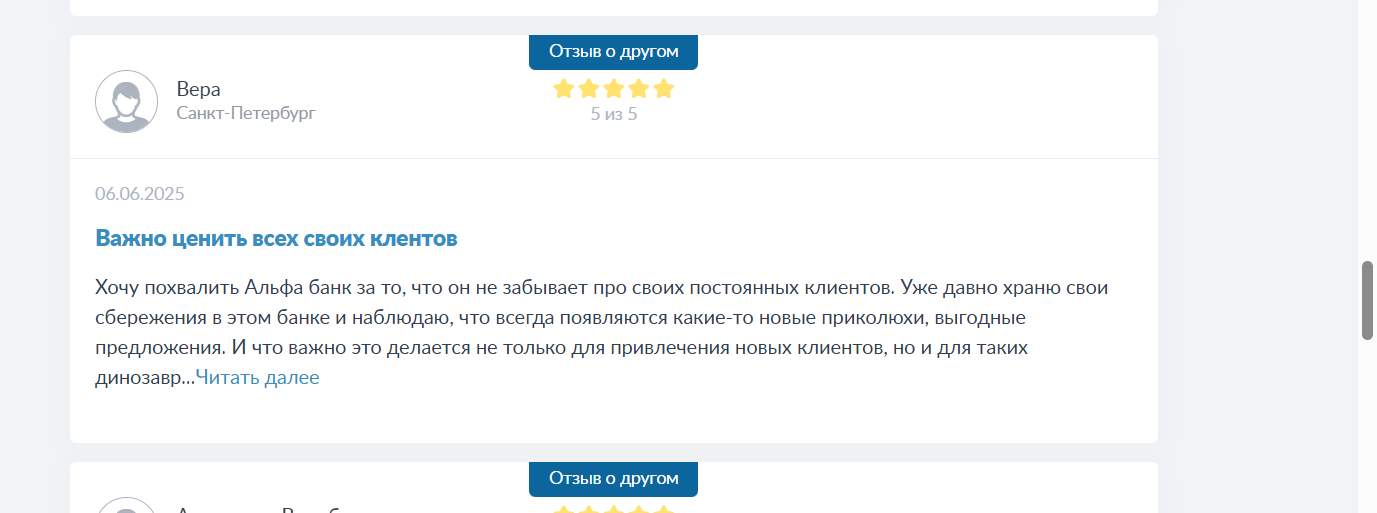1377x513 pixels.
Task: Click the partially visible stars in lower review
Action: coord(613,508)
